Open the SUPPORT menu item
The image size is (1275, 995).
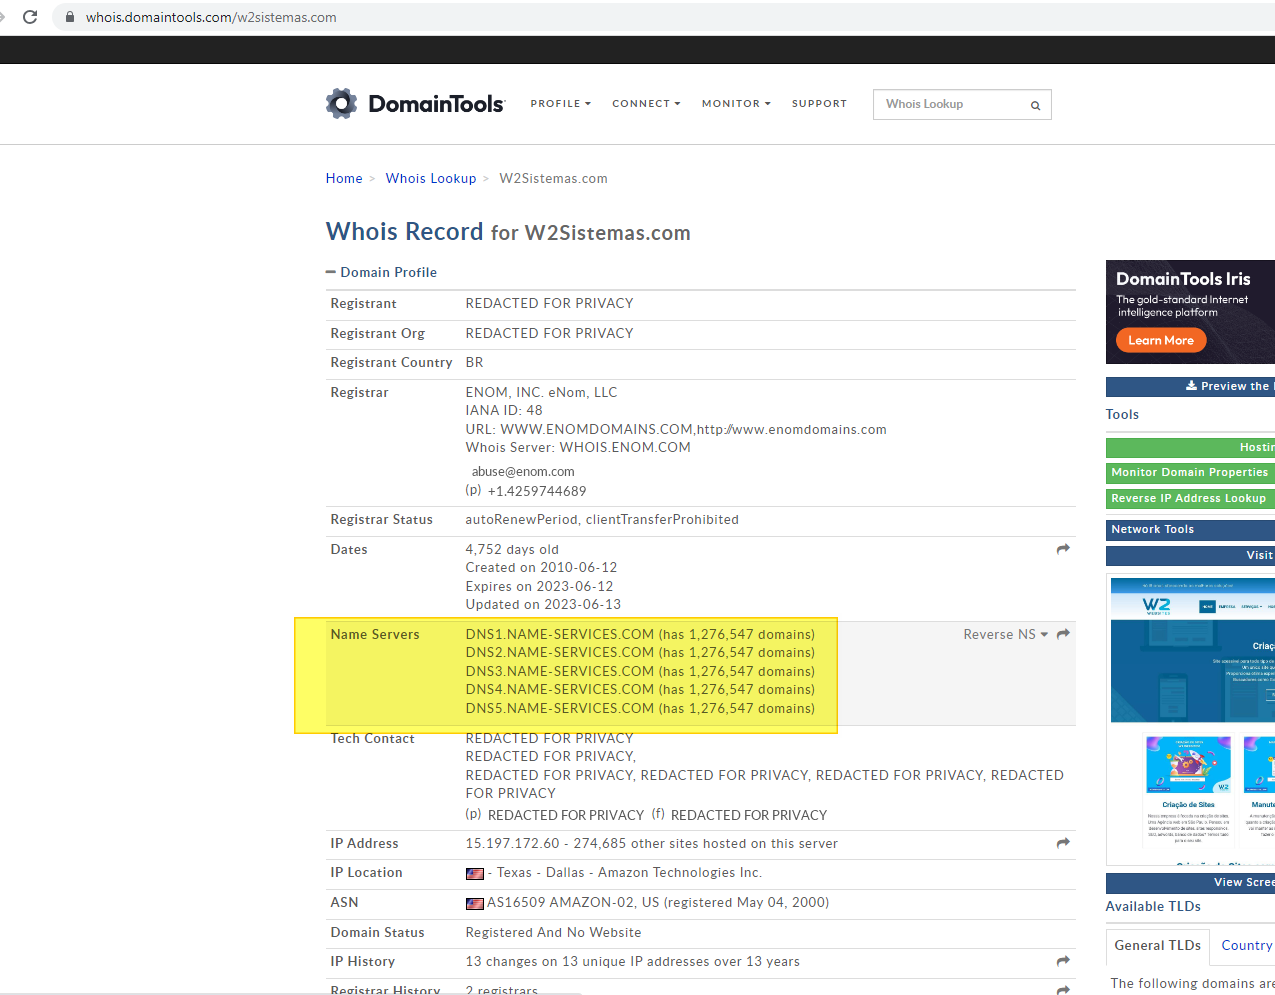(x=819, y=104)
